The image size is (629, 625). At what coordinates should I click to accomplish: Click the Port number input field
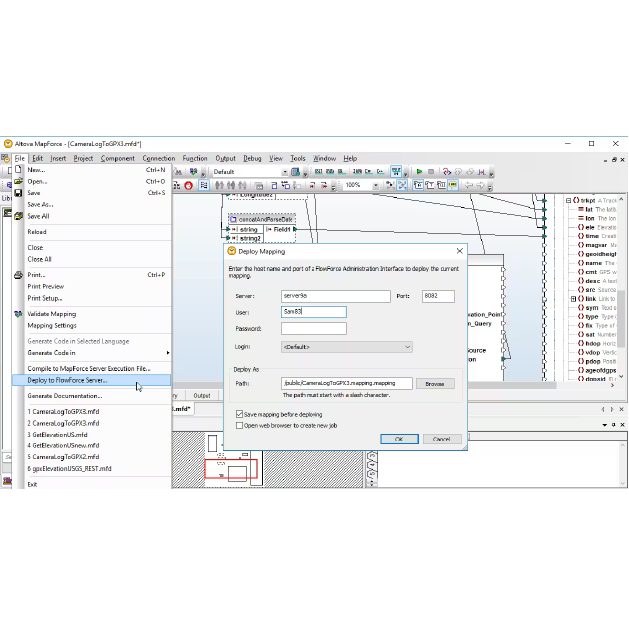pyautogui.click(x=438, y=296)
